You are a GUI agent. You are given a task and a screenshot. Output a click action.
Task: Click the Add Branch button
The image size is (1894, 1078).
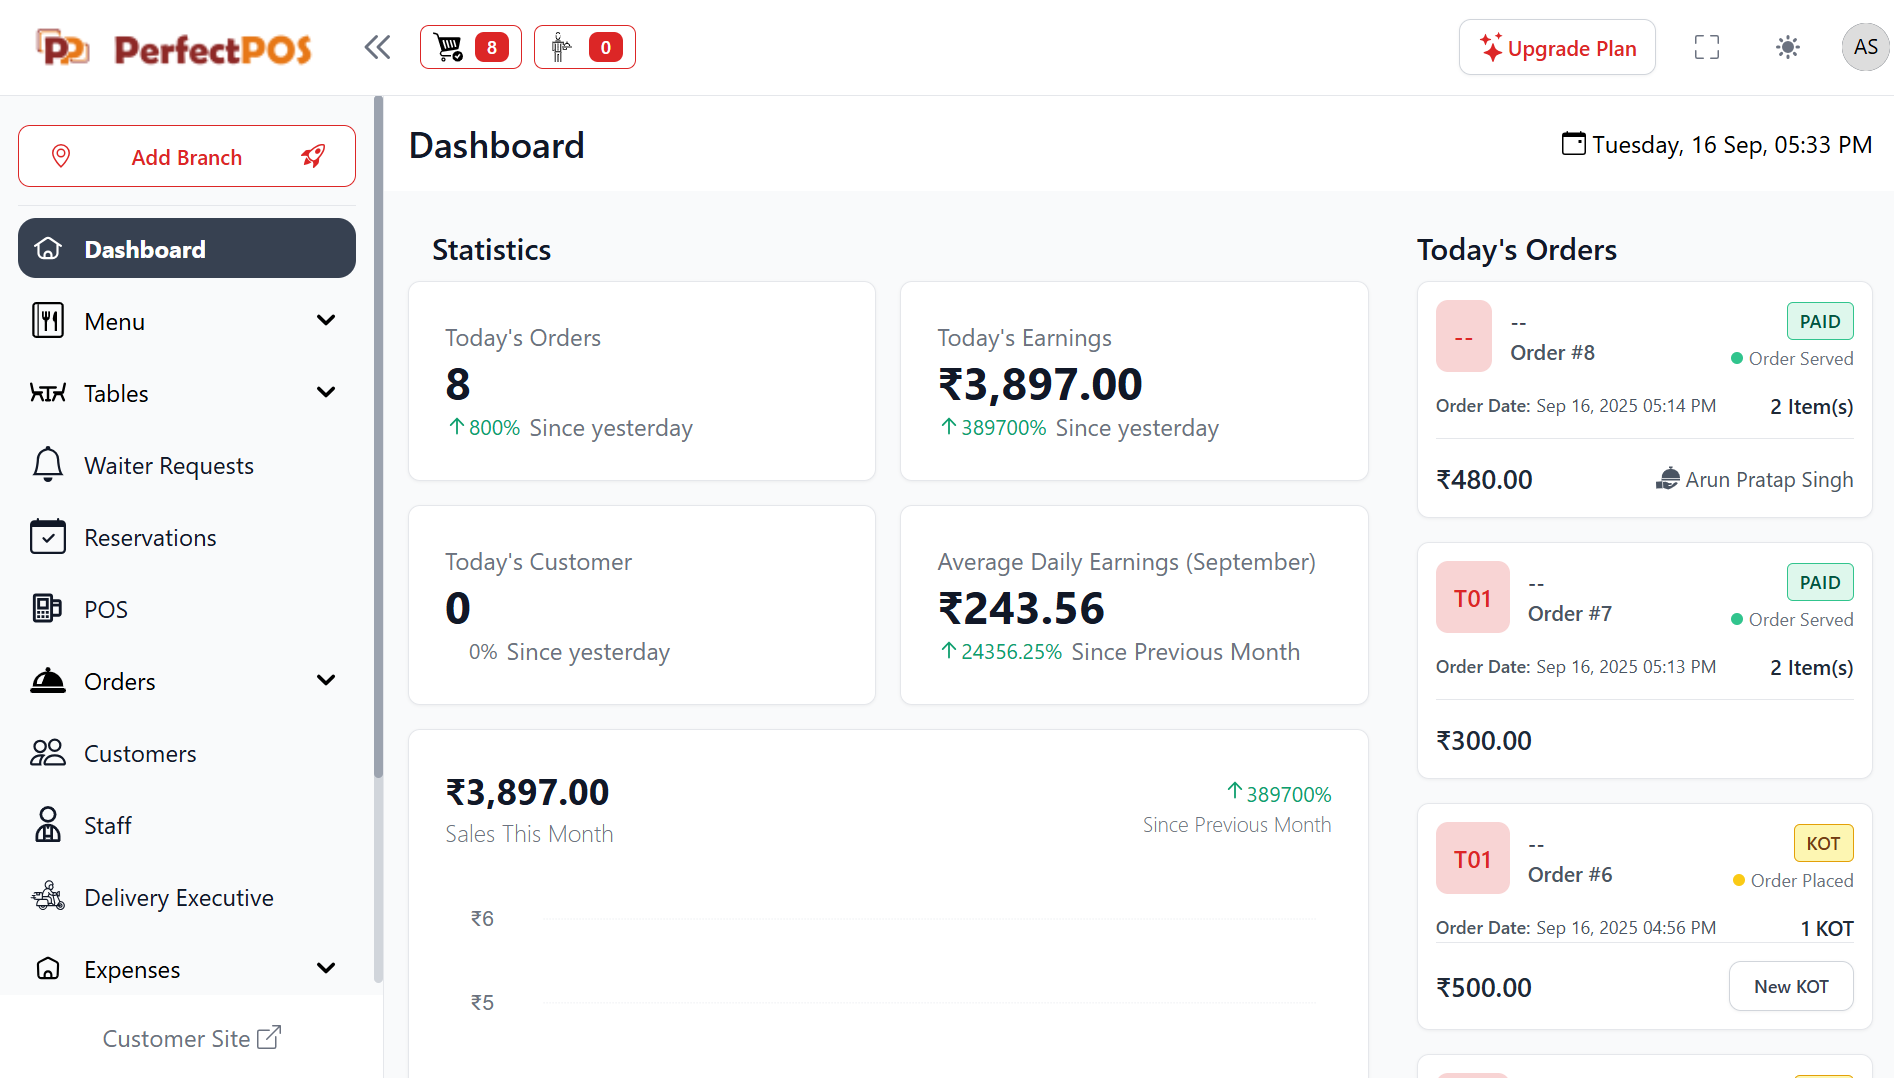point(187,157)
